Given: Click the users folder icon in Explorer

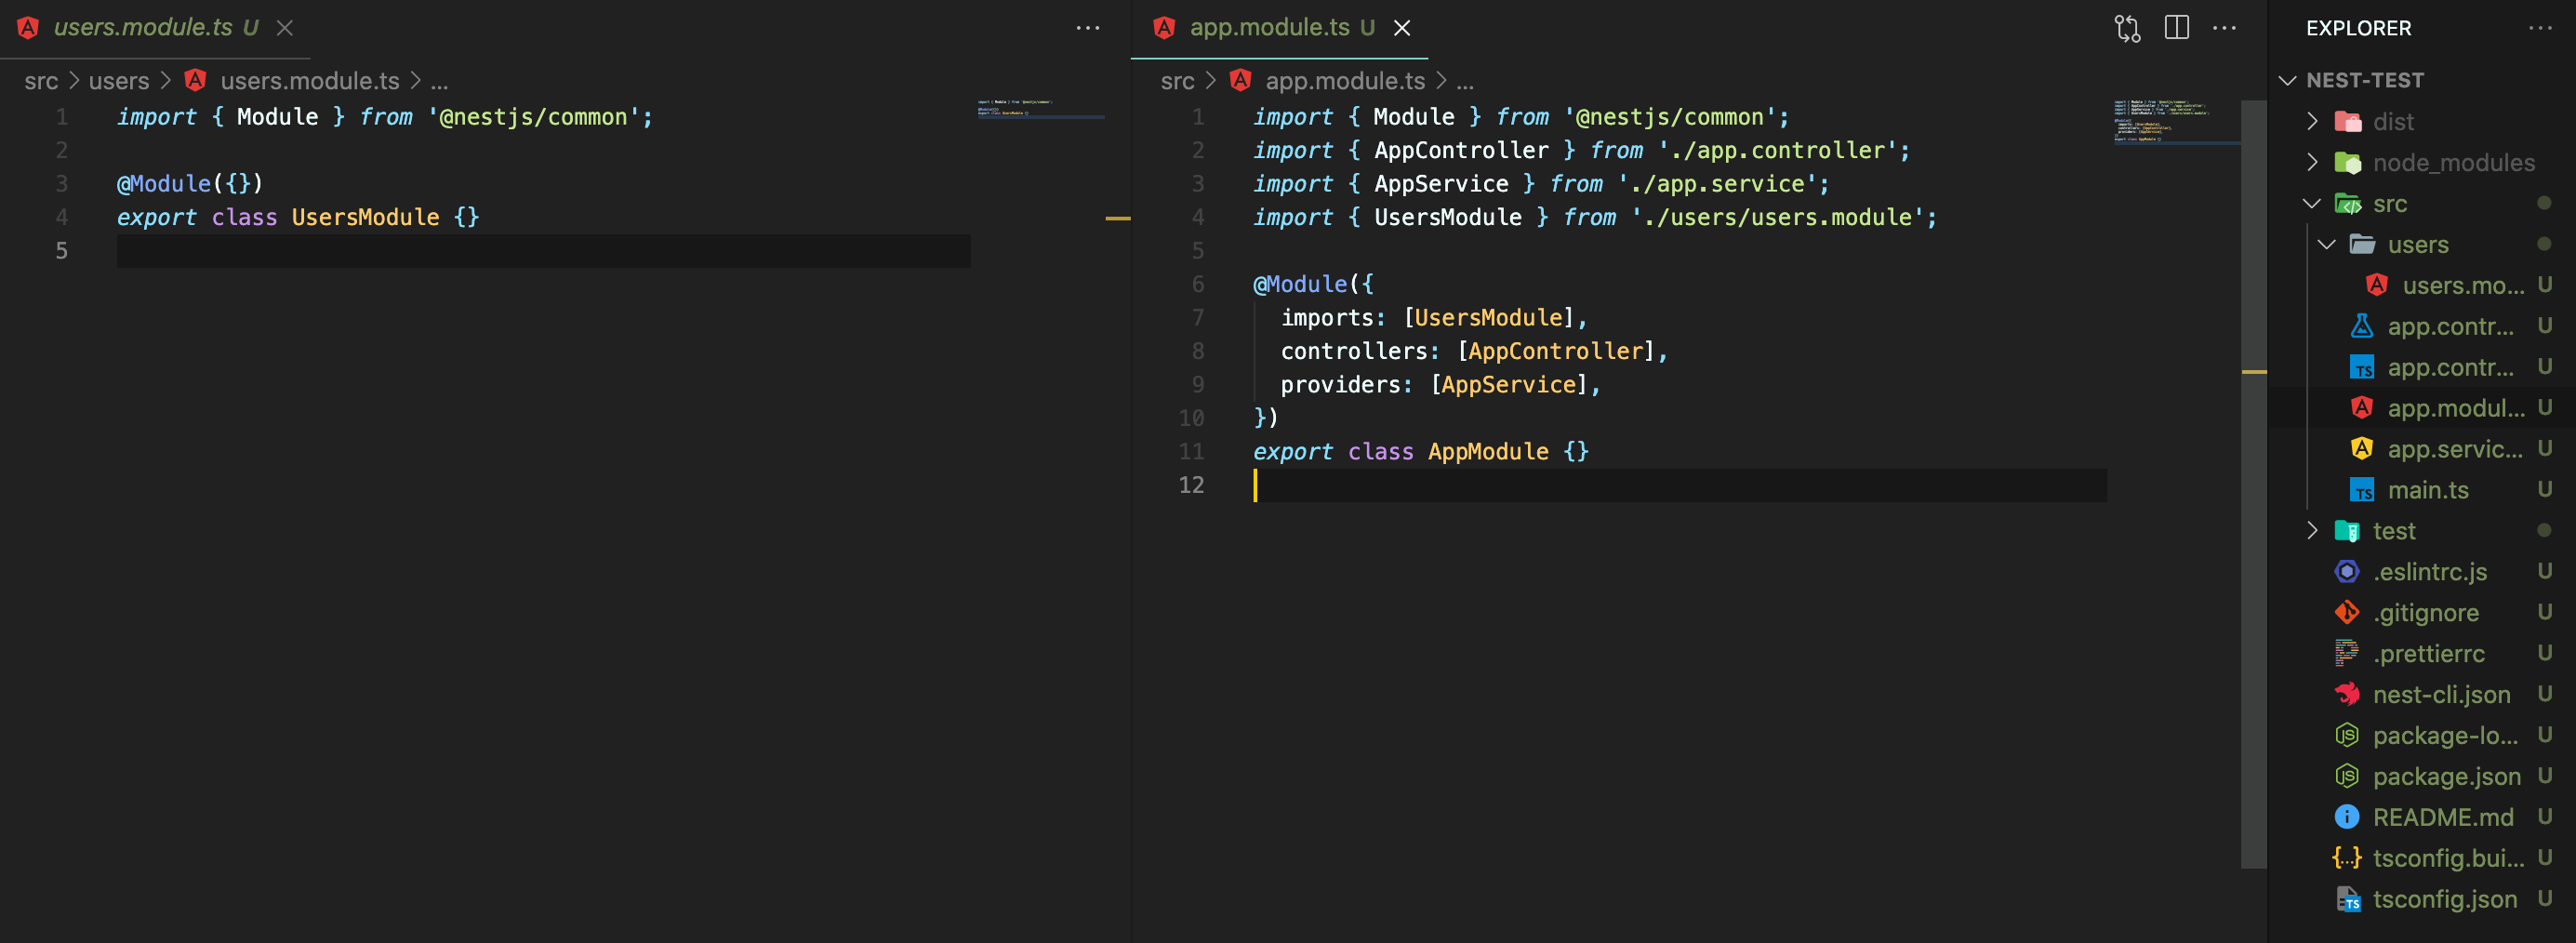Looking at the screenshot, I should click(x=2362, y=244).
